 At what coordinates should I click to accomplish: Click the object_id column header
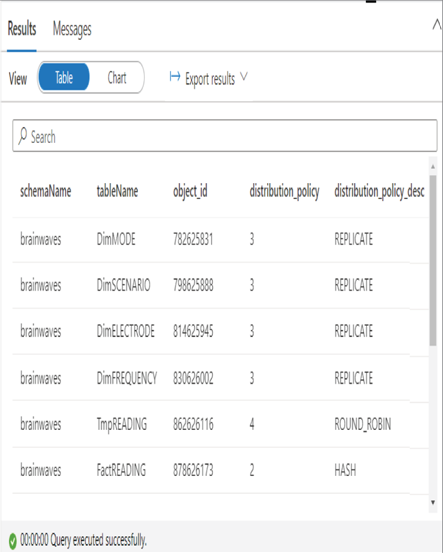click(x=190, y=192)
